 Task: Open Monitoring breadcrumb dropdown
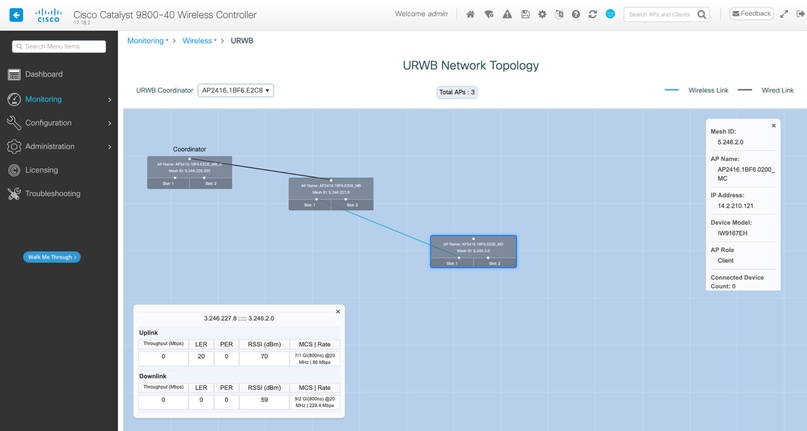[x=148, y=41]
